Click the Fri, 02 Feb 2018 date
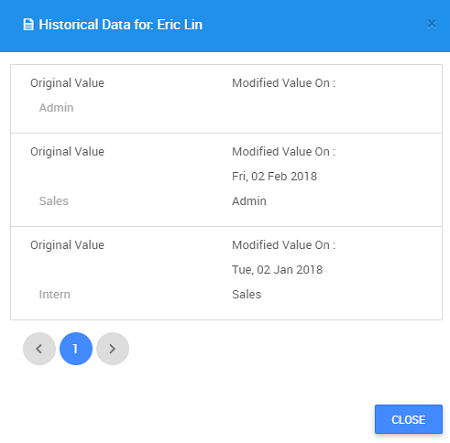Viewport: 450px width, 443px height. [274, 176]
